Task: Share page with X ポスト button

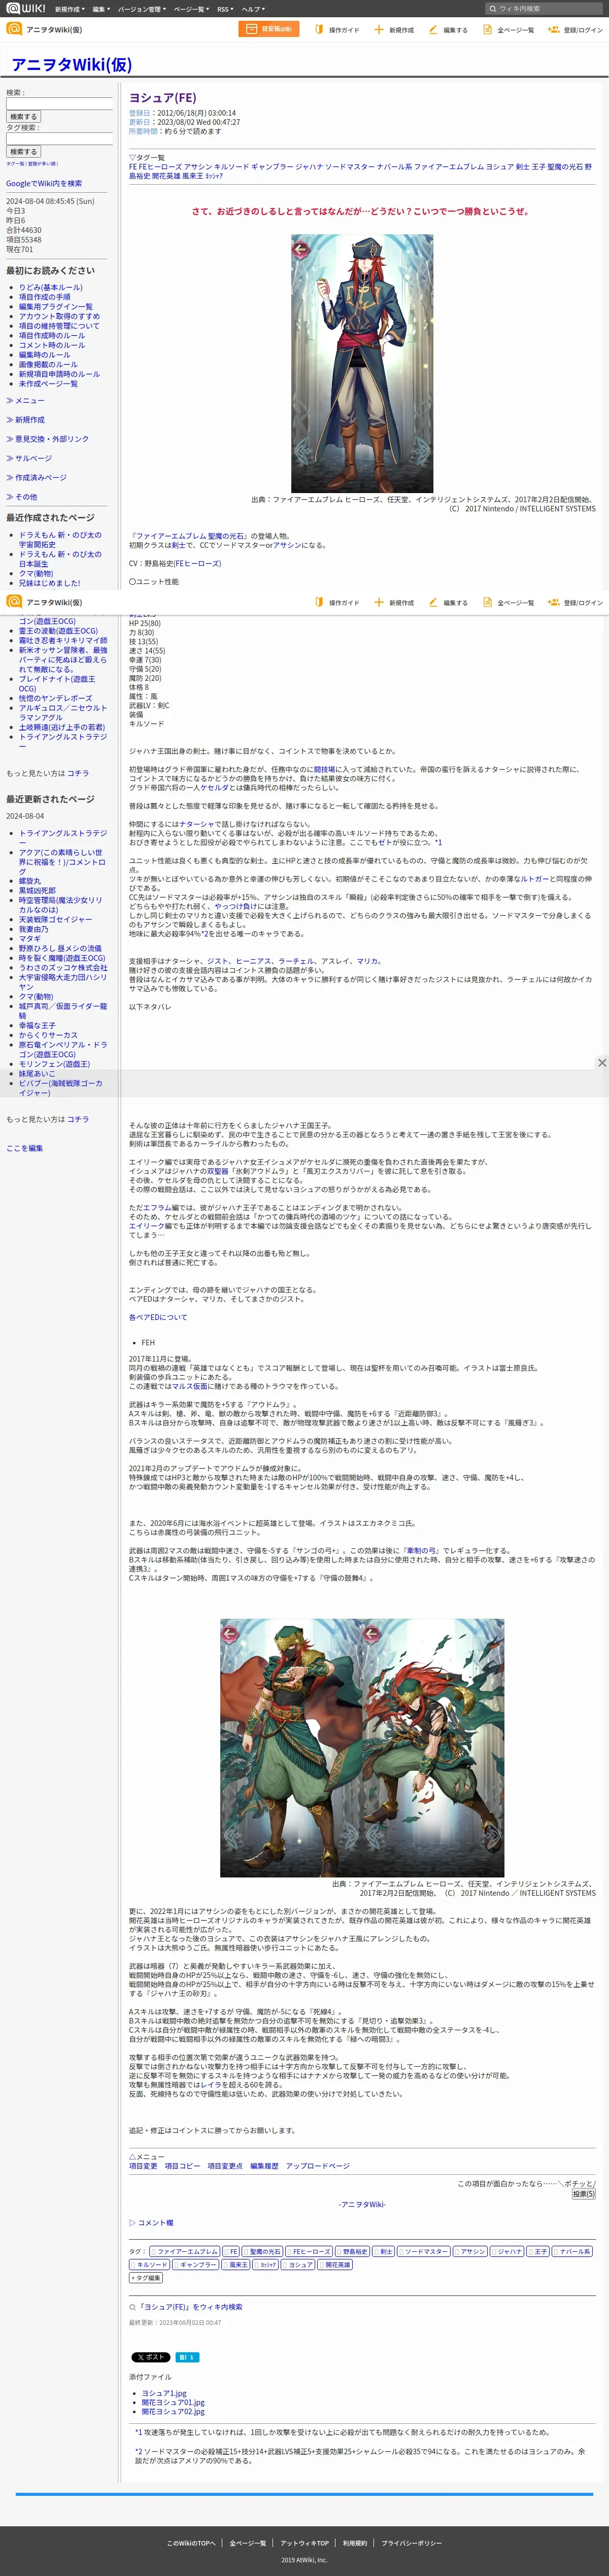Action: pos(151,2357)
